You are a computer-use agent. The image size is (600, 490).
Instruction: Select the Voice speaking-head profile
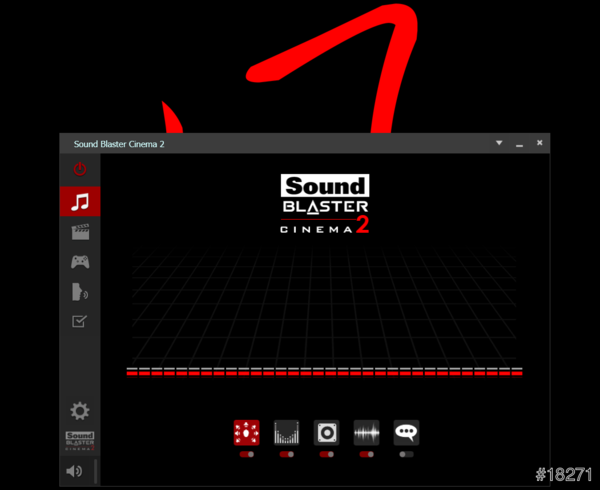[x=80, y=292]
